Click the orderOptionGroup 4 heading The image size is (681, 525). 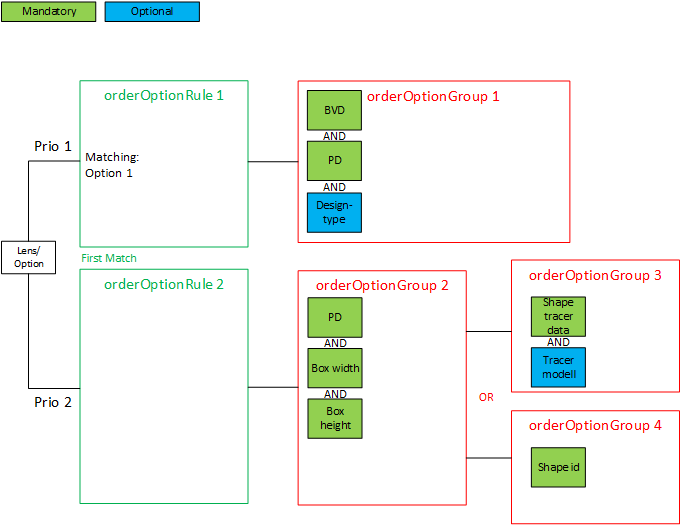pos(595,425)
